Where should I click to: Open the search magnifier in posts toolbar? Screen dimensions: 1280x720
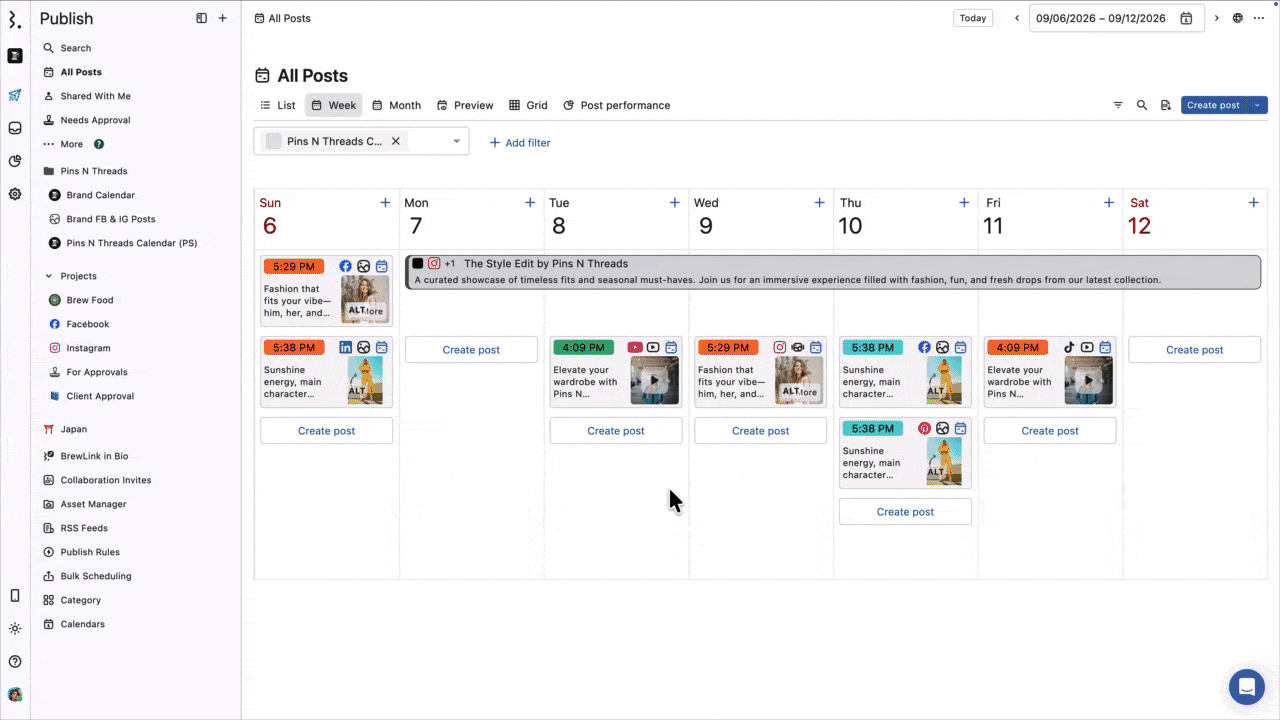tap(1142, 105)
